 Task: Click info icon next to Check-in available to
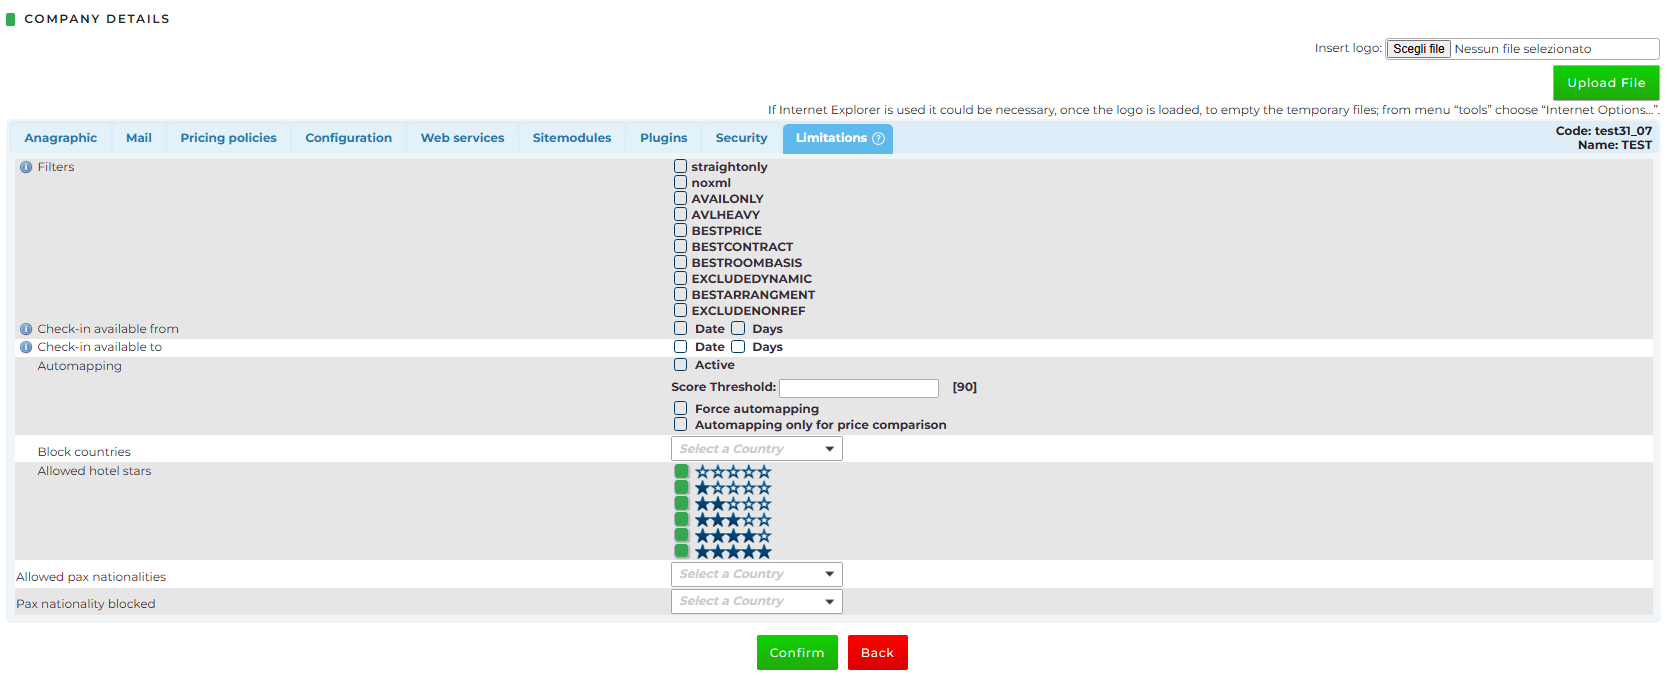coord(26,347)
